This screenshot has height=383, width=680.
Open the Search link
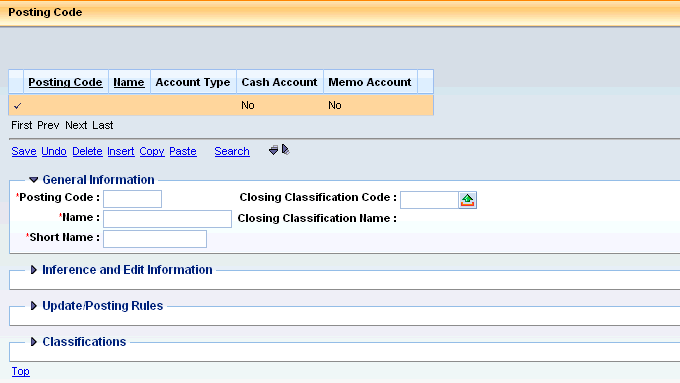click(232, 151)
